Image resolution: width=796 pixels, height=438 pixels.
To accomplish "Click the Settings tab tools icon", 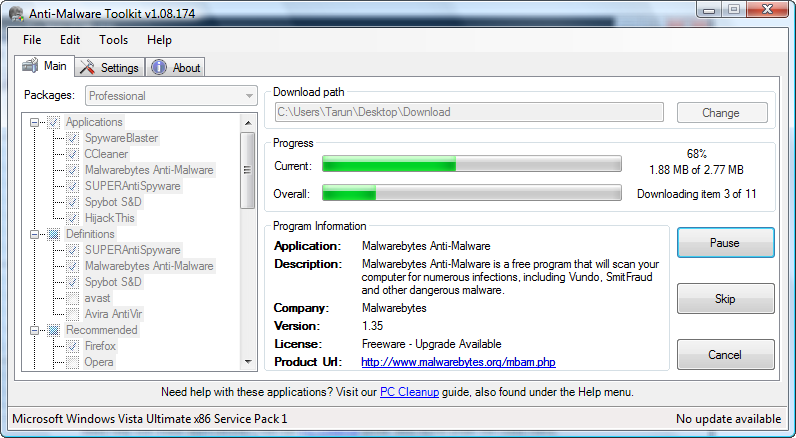I will coord(88,67).
